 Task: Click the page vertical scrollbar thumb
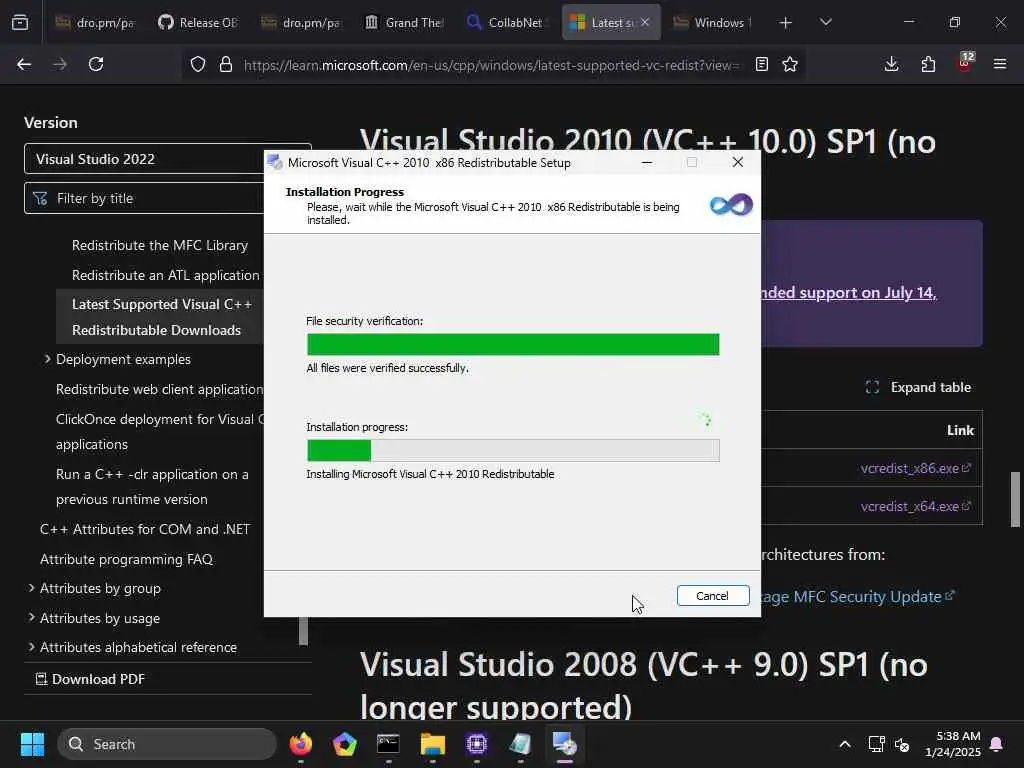(1015, 499)
